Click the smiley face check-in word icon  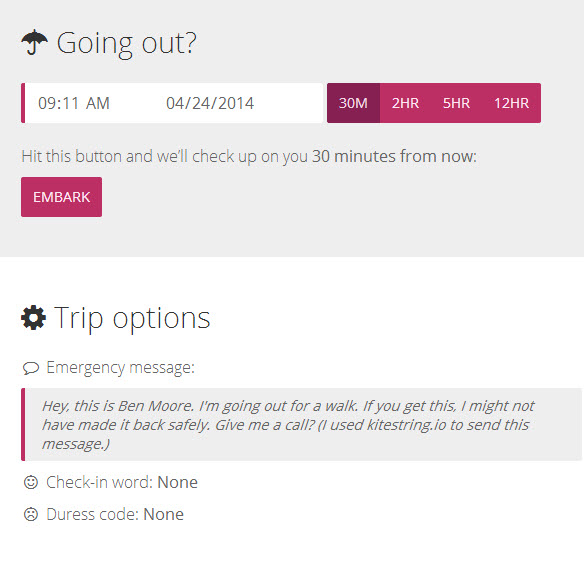(x=31, y=482)
